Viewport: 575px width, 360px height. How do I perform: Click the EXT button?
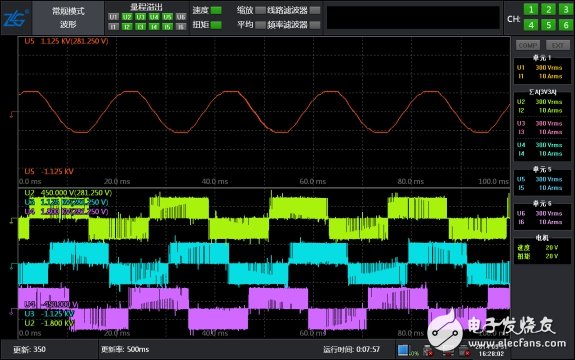[x=557, y=45]
